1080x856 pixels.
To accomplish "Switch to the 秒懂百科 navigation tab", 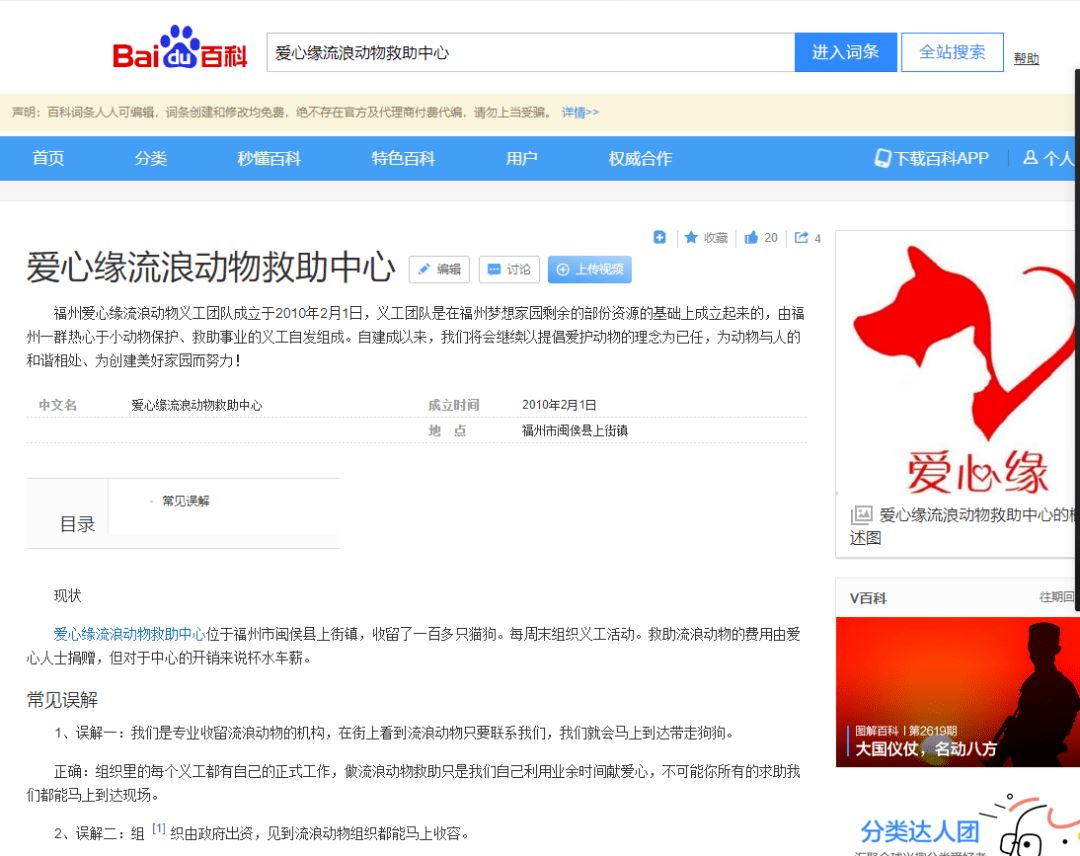I will tap(268, 158).
